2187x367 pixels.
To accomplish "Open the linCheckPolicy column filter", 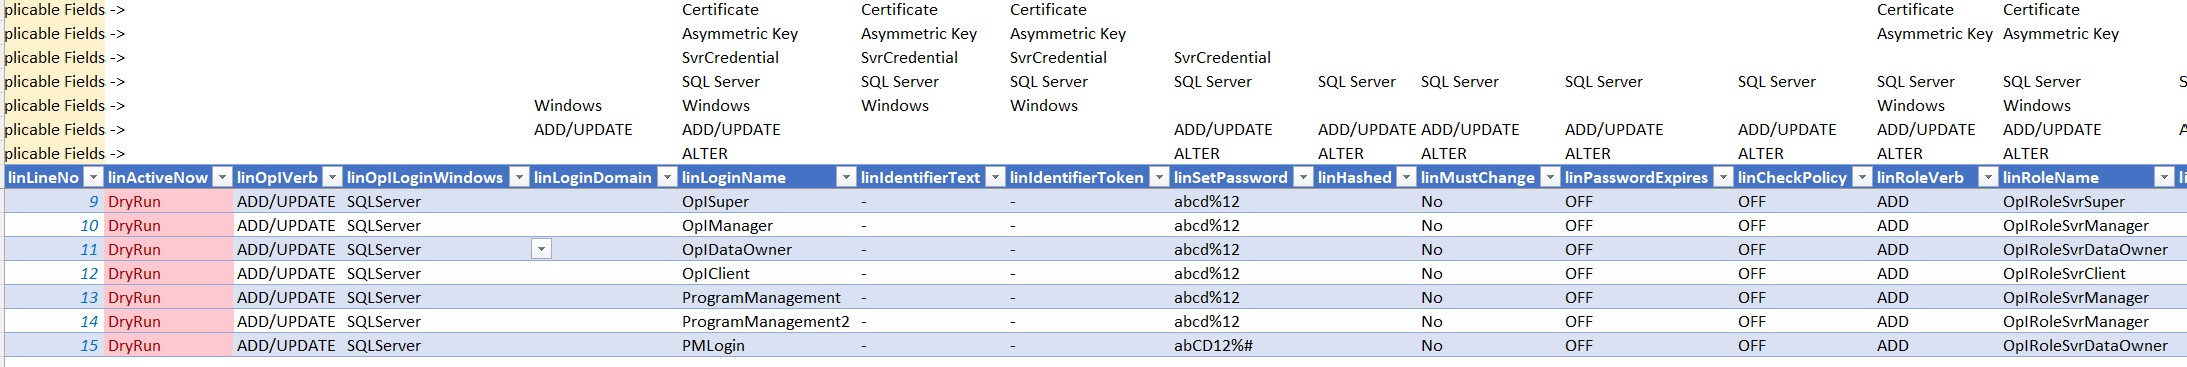I will [1862, 178].
